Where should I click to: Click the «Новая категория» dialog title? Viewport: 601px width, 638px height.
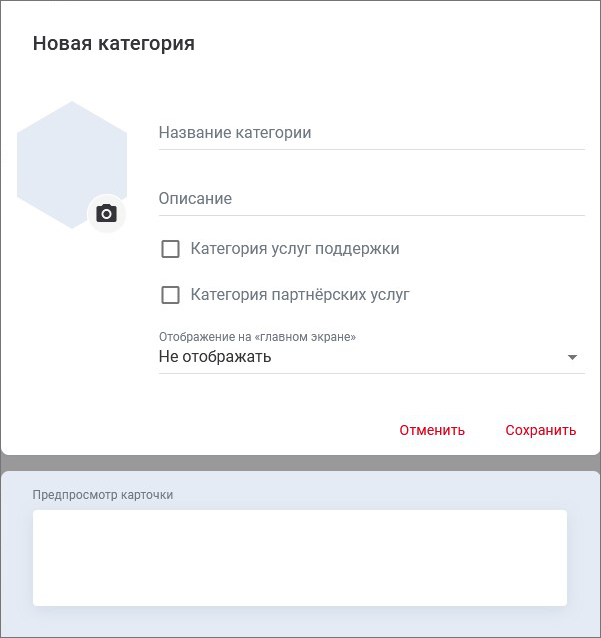coord(114,43)
